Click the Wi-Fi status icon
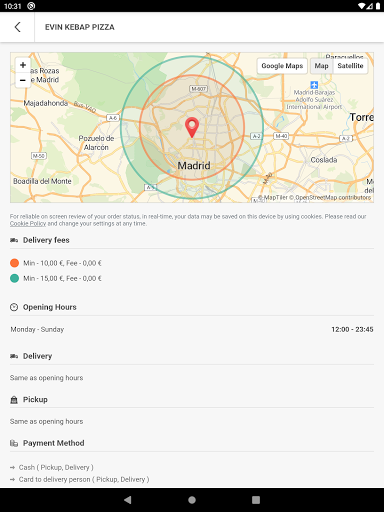Image resolution: width=384 pixels, height=512 pixels. click(x=362, y=6)
